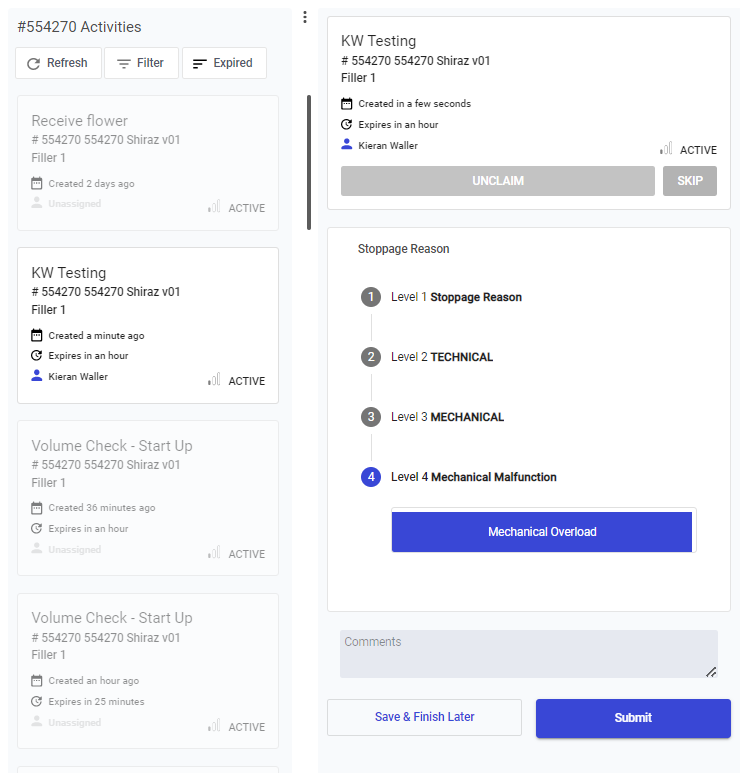Click calendar icon in KW Testing list card

click(x=37, y=336)
